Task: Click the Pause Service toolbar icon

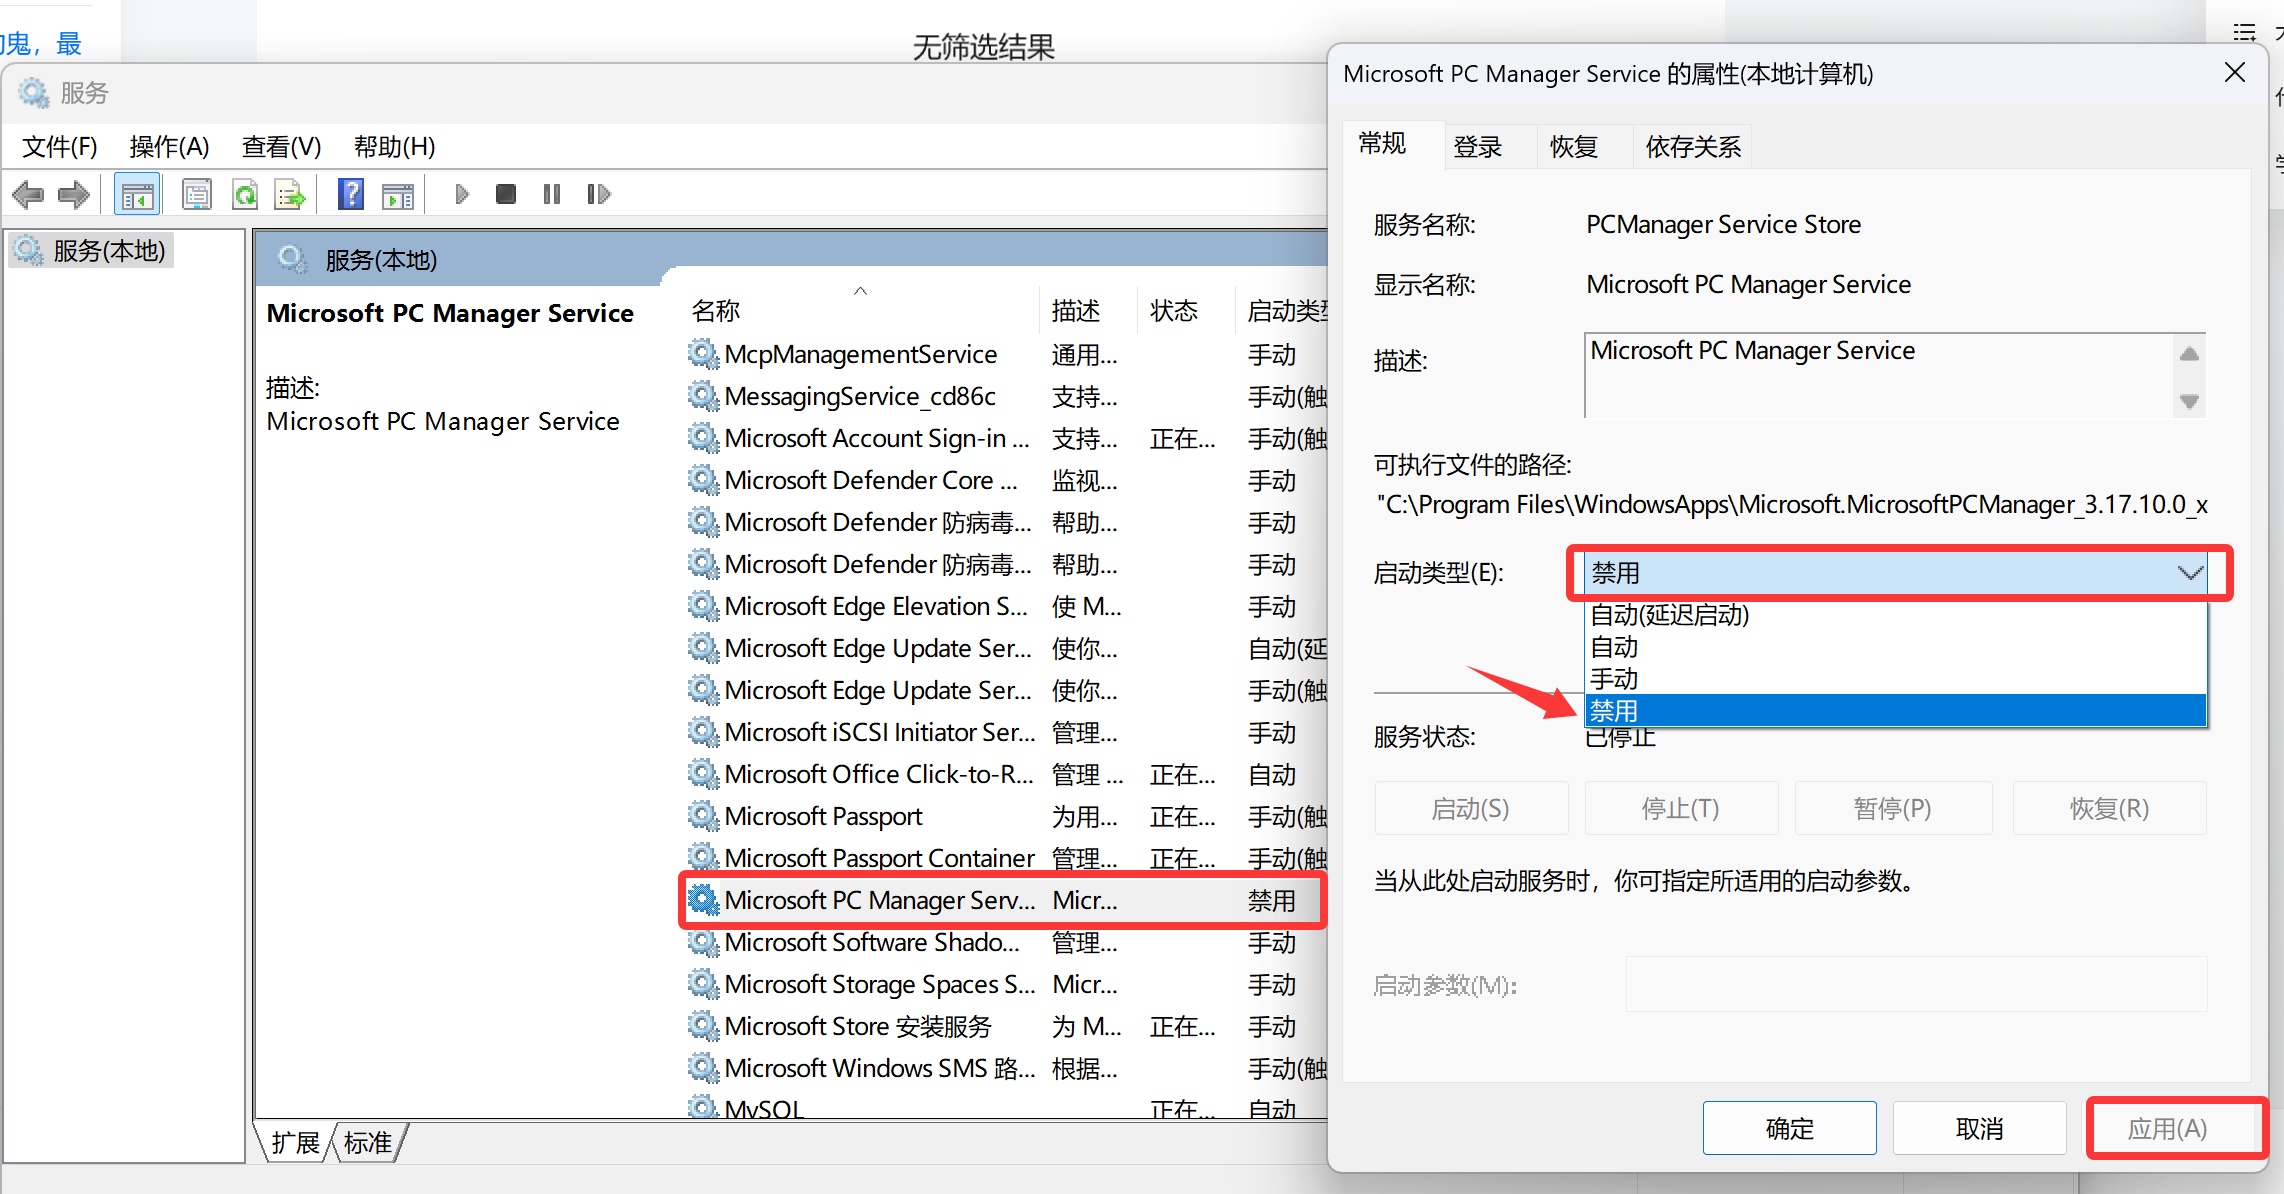Action: (x=552, y=194)
